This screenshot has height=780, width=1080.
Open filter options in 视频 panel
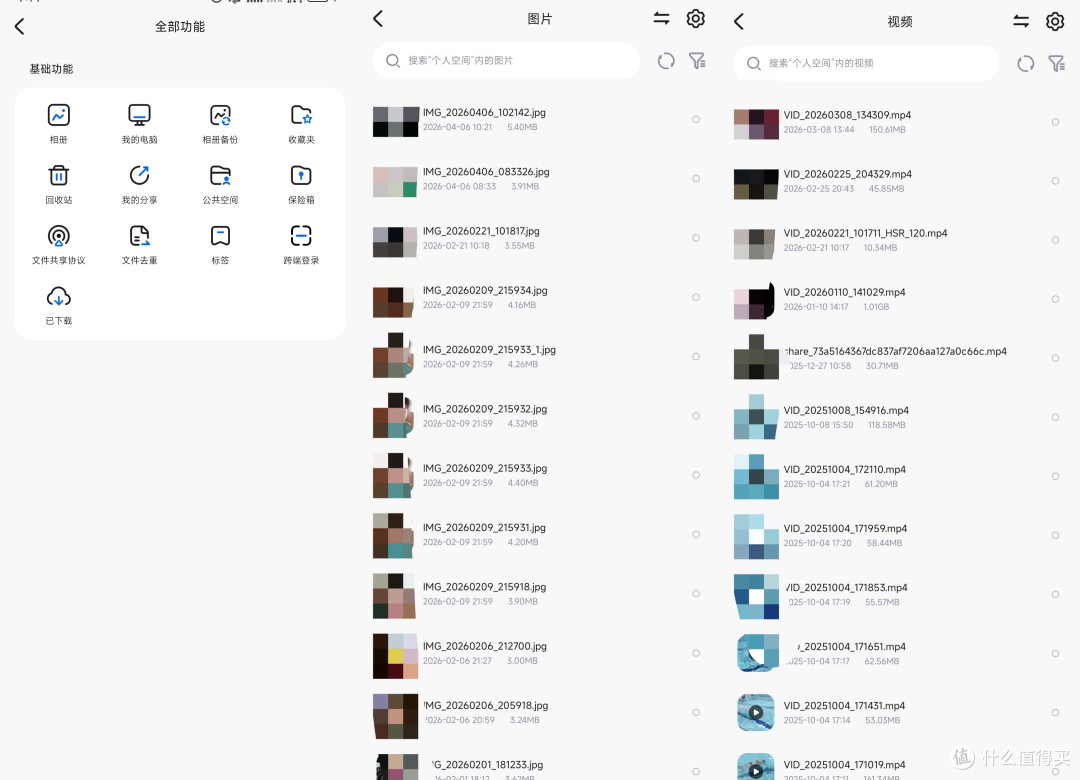tap(1056, 63)
